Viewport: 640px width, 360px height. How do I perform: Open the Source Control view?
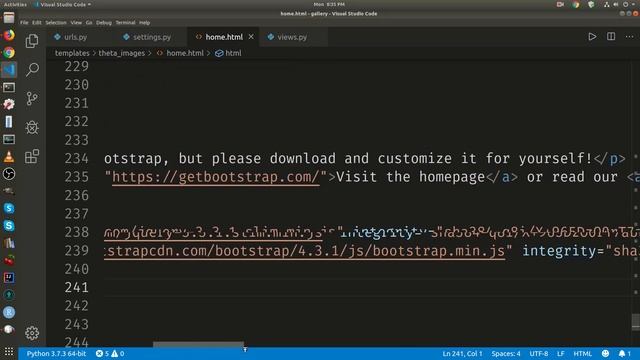click(32, 98)
